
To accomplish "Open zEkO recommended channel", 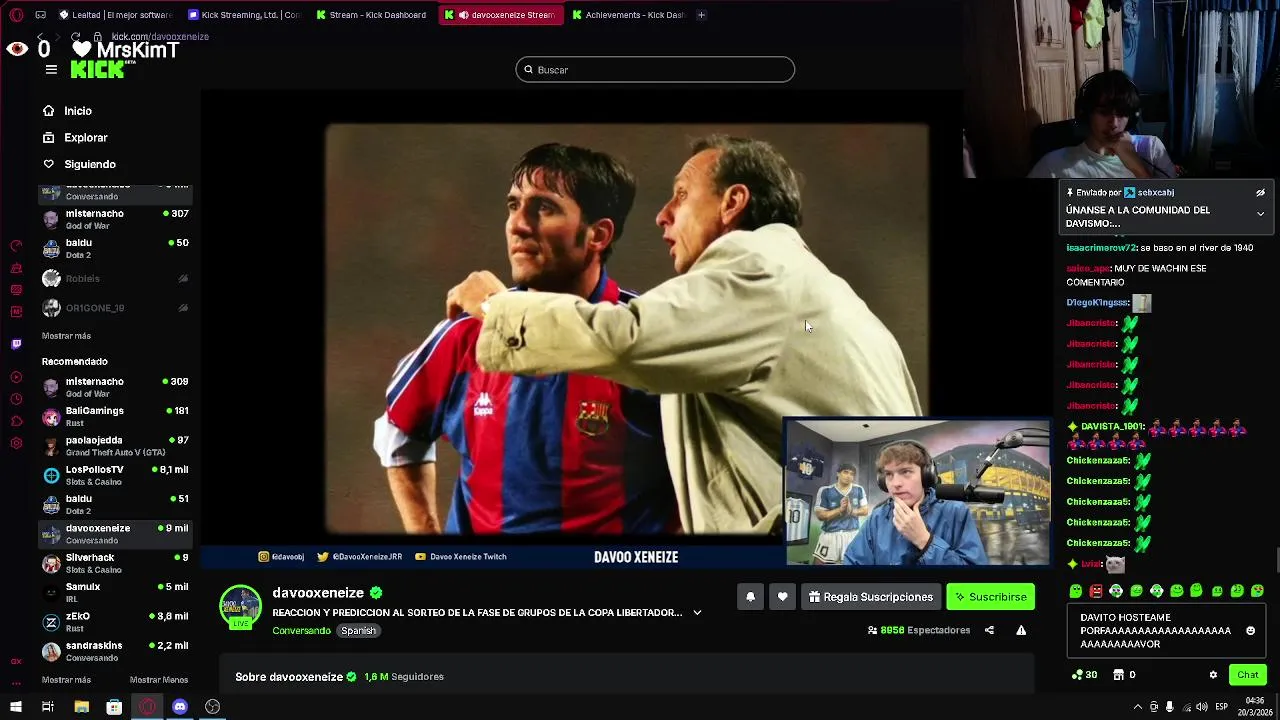I will (115, 622).
